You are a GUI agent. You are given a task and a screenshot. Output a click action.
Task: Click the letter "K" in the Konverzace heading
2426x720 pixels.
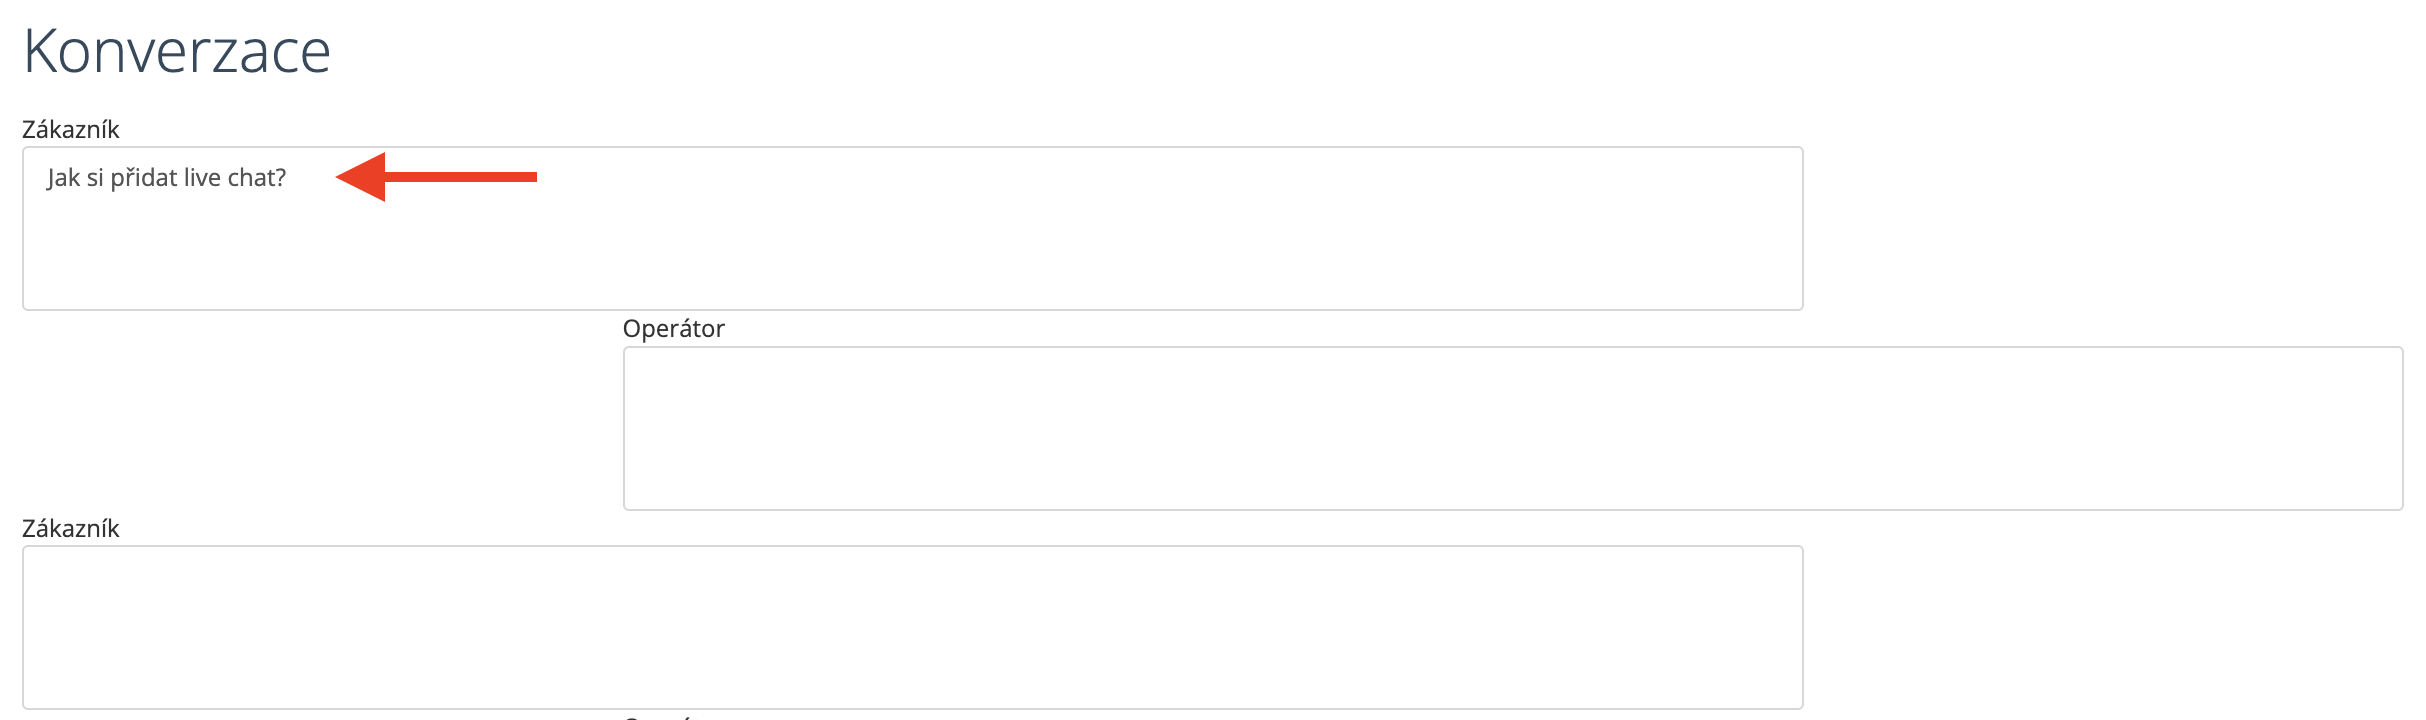41,51
